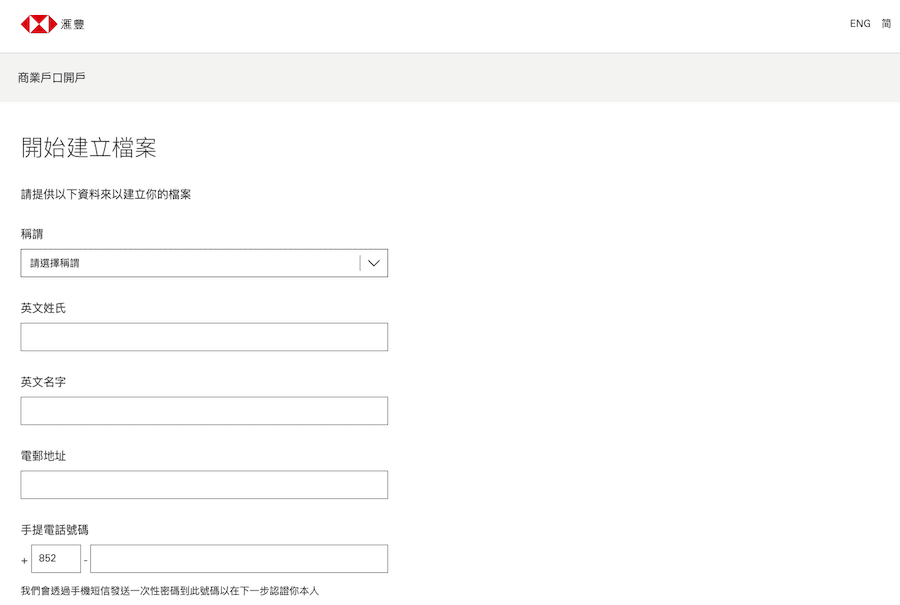
Task: Click the 電郵地址 field label
Action: (43, 456)
